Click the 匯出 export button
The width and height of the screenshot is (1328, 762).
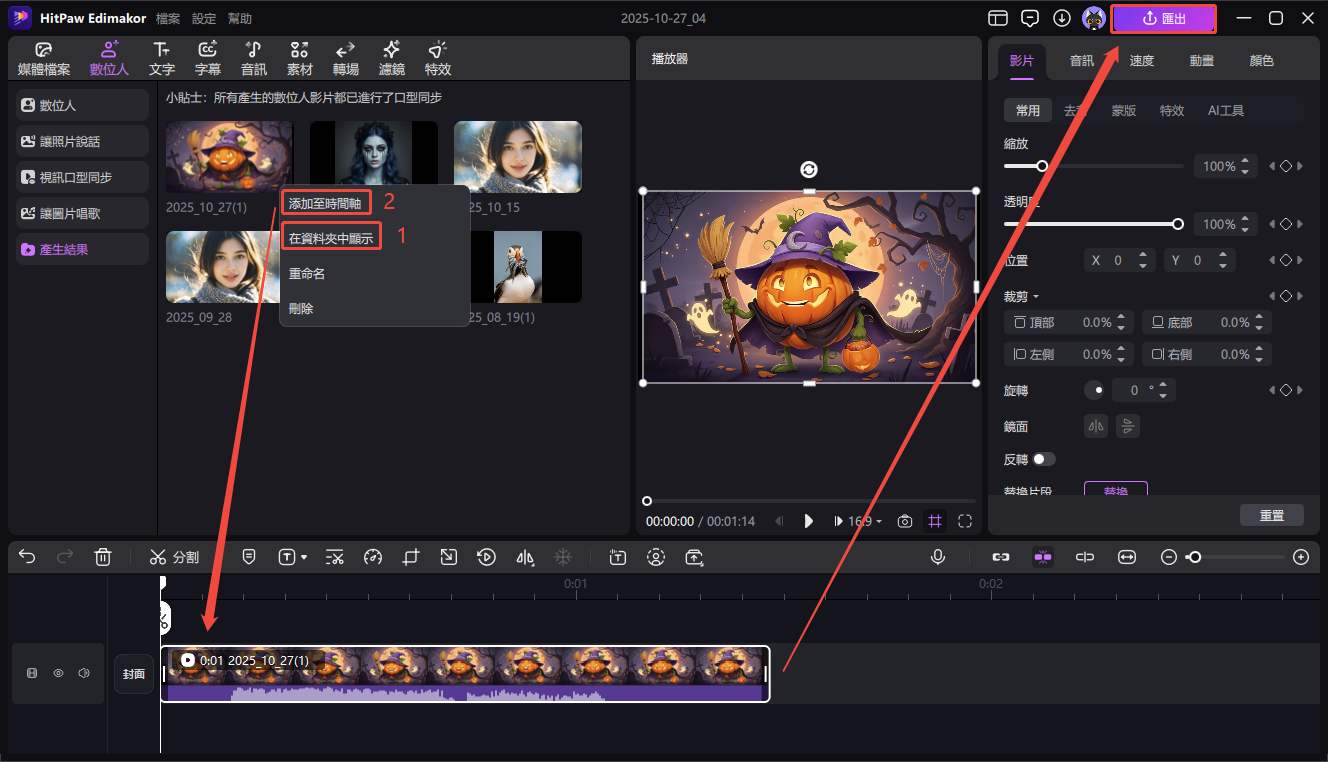1163,18
